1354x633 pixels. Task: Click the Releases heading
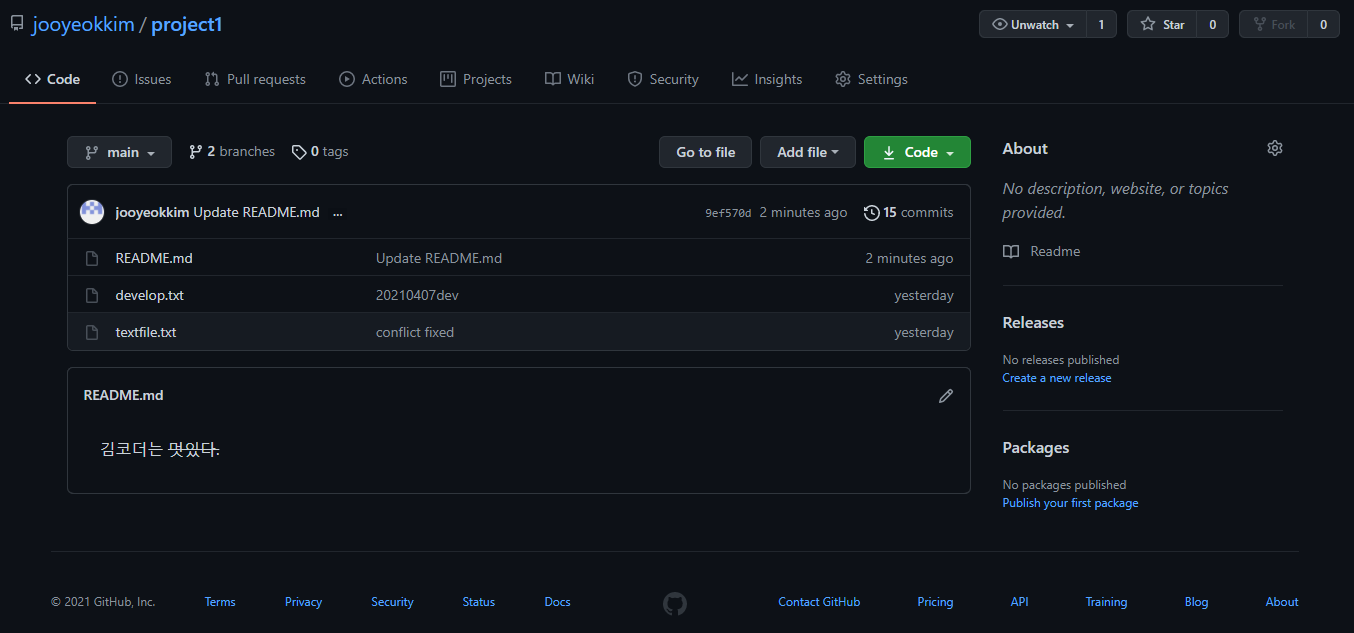pyautogui.click(x=1033, y=322)
